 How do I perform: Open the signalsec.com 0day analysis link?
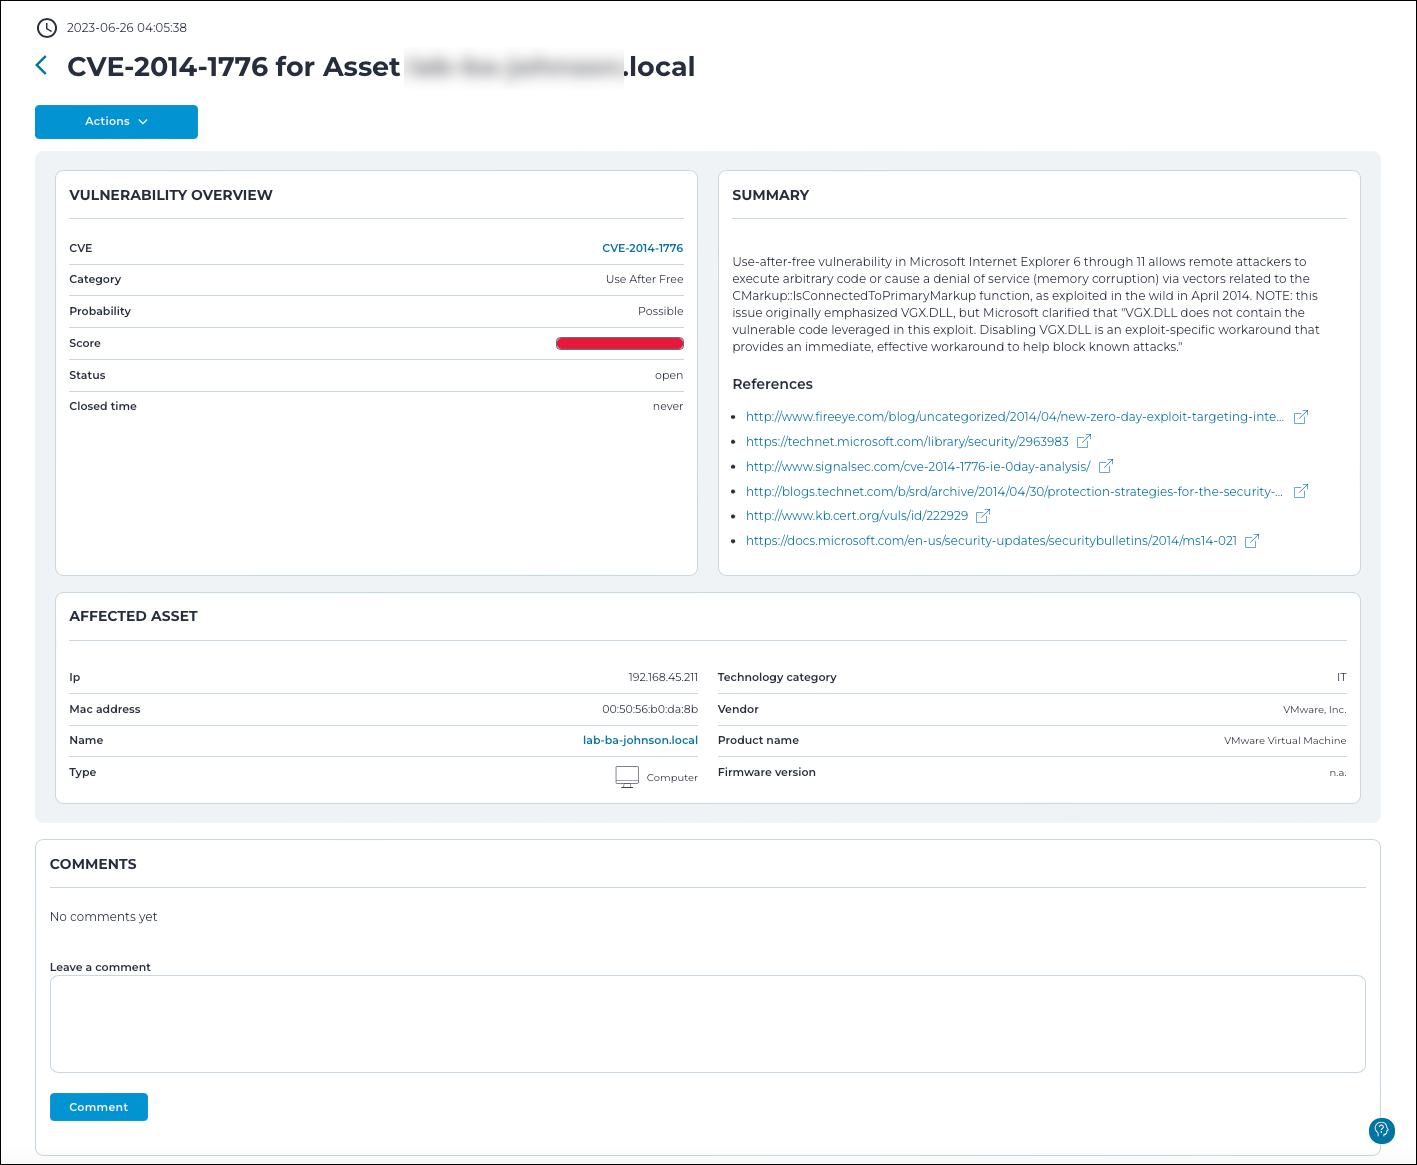pyautogui.click(x=918, y=466)
